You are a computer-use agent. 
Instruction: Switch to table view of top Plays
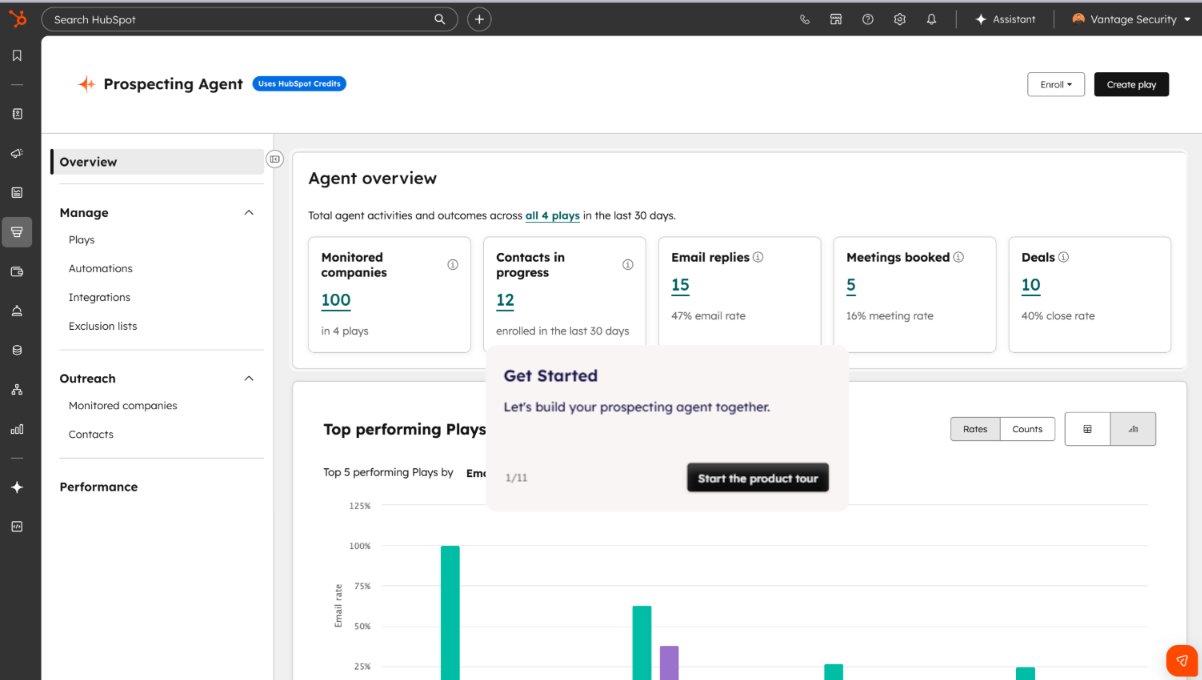pyautogui.click(x=1088, y=429)
